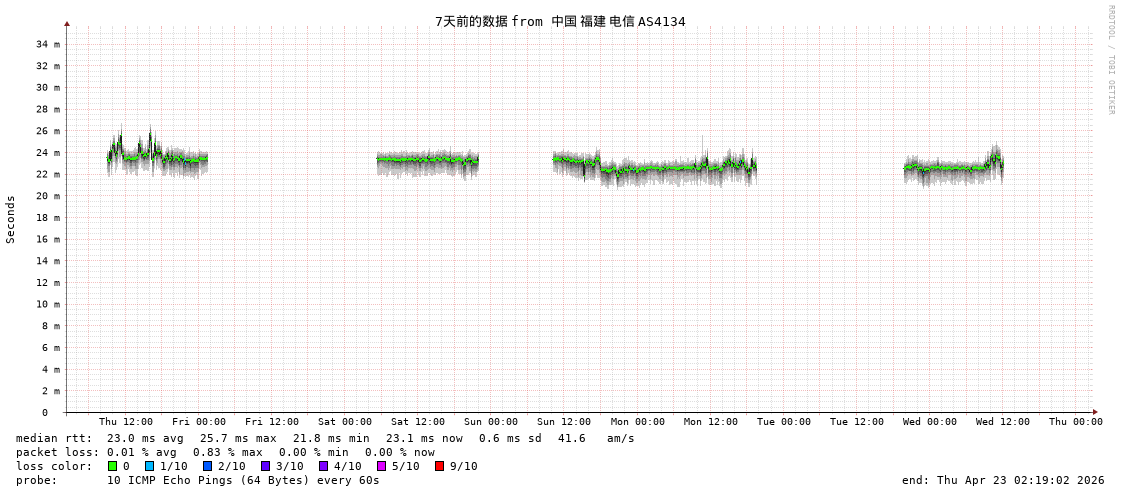
Task: Click the 'Tue 12:00' time axis label
Action: (856, 422)
